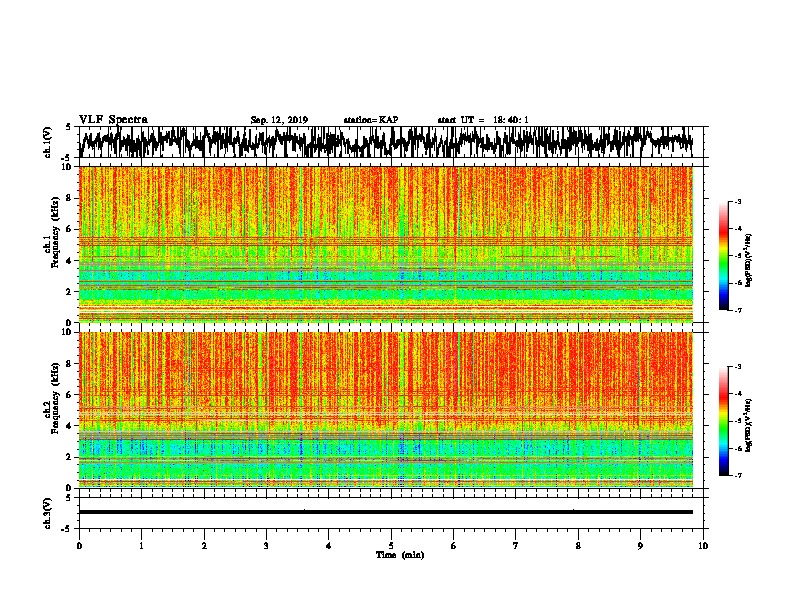Screen dimensions: 792x612
Task: Click the ch.2 frequency tick "10"
Action: 68,332
